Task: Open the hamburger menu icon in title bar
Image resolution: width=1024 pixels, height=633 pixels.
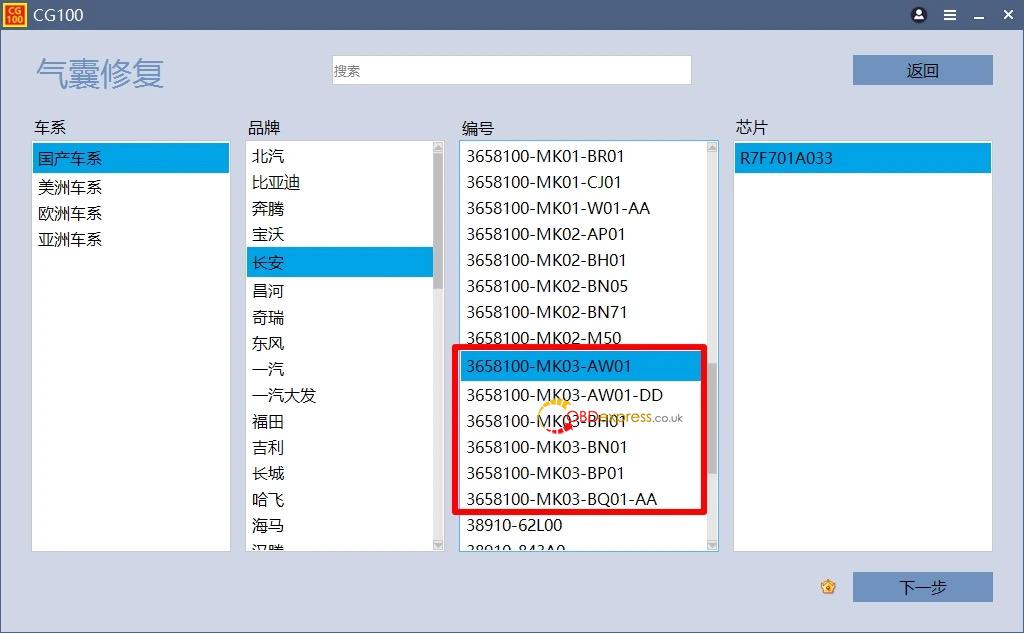Action: point(949,15)
